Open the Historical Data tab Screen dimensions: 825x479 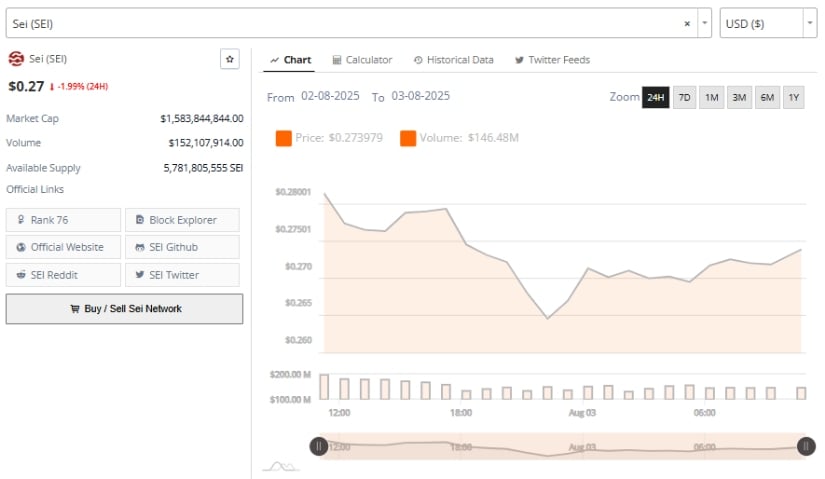tap(453, 60)
